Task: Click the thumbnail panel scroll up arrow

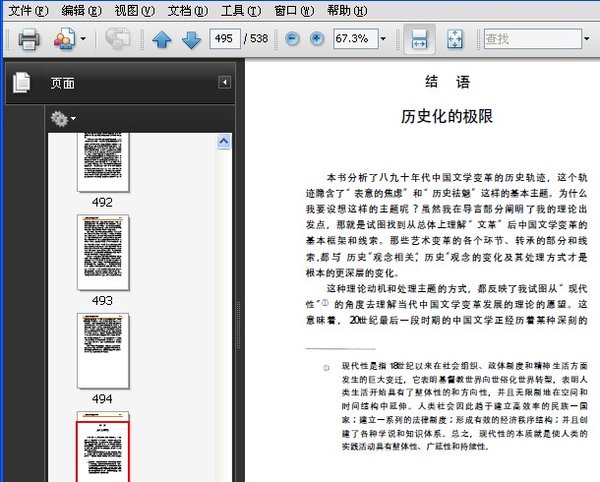Action: coord(225,143)
